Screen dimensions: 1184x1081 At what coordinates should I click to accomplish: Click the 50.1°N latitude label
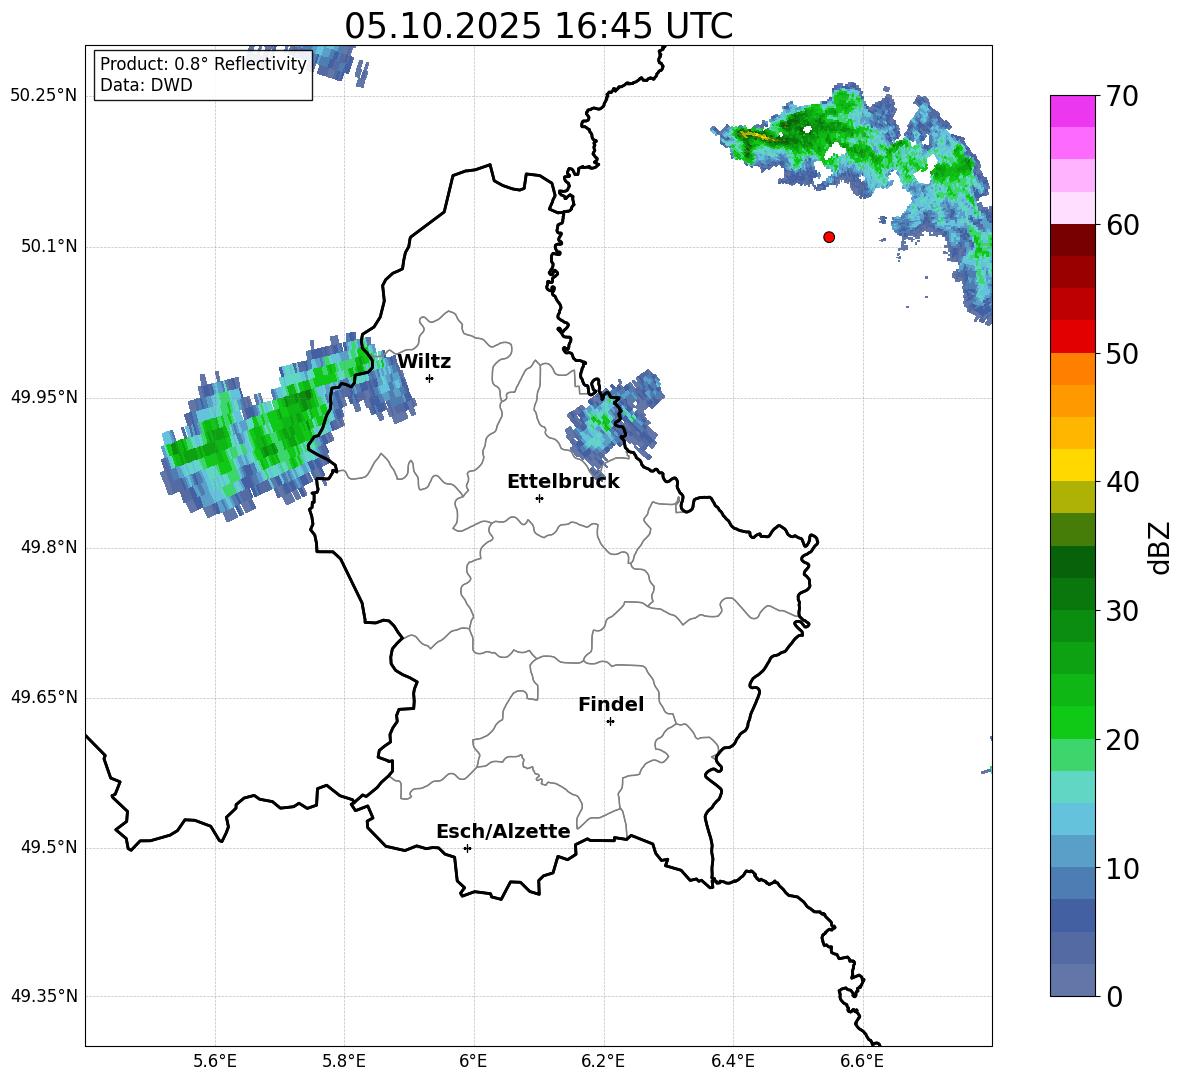coord(49,247)
